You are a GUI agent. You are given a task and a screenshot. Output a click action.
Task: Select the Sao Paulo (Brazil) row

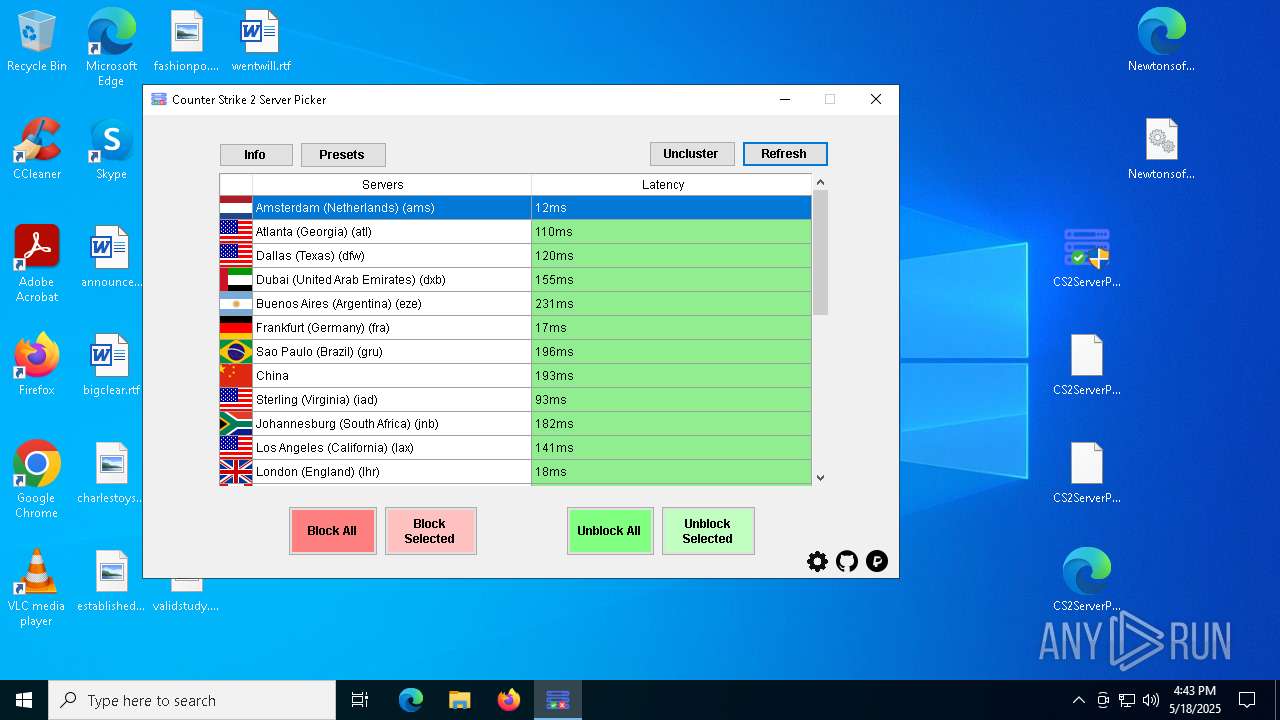coord(516,352)
